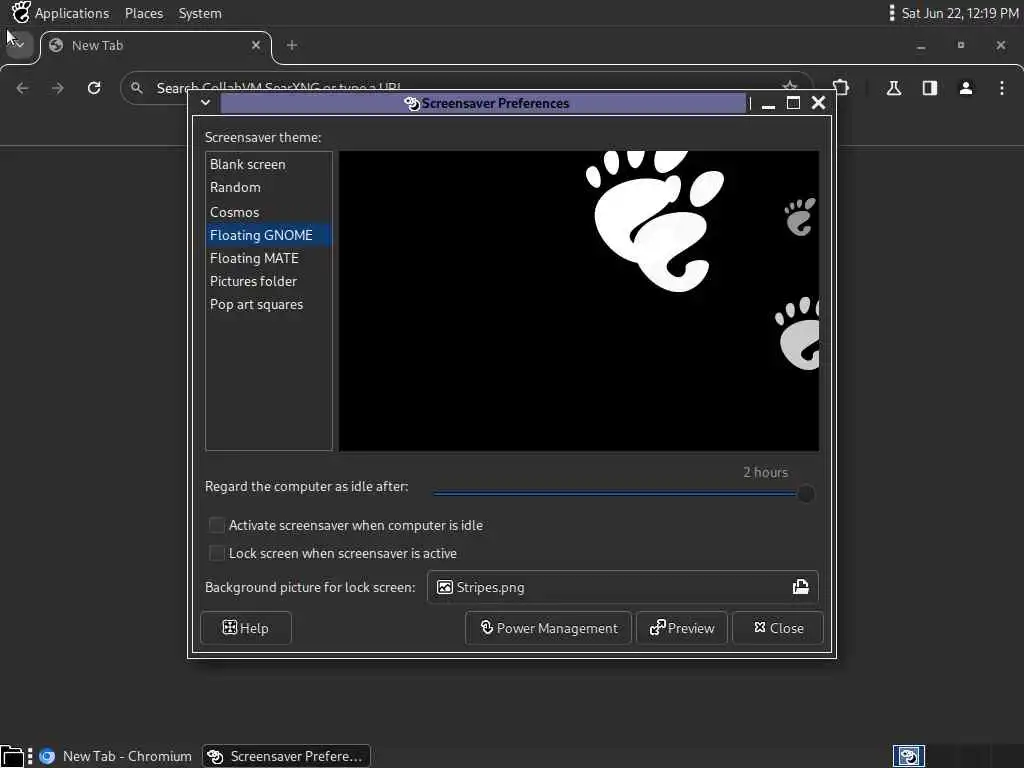The image size is (1024, 768).
Task: Close the New Tab browser tab
Action: click(x=256, y=45)
